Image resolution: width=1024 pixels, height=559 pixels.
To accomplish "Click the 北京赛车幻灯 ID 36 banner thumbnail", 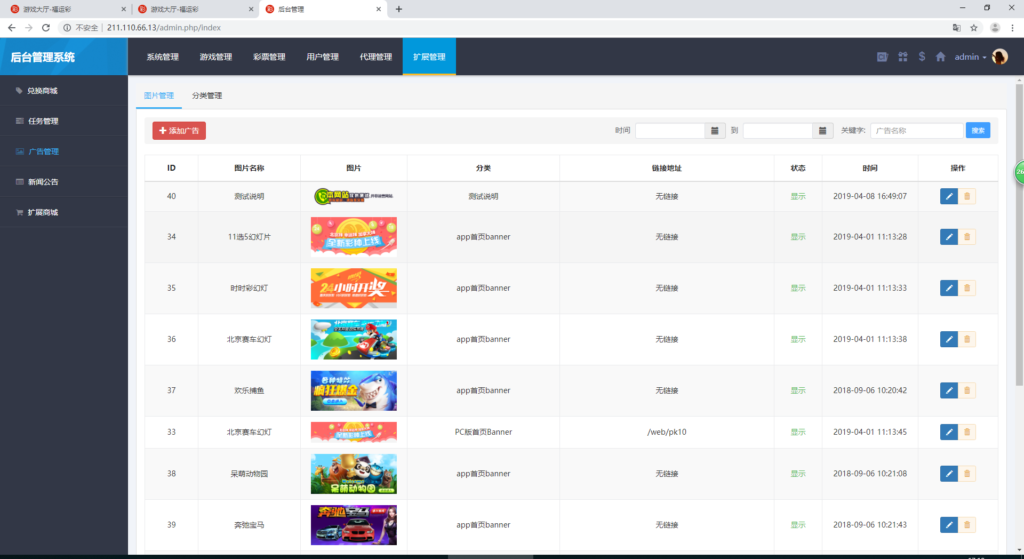I will [x=353, y=339].
